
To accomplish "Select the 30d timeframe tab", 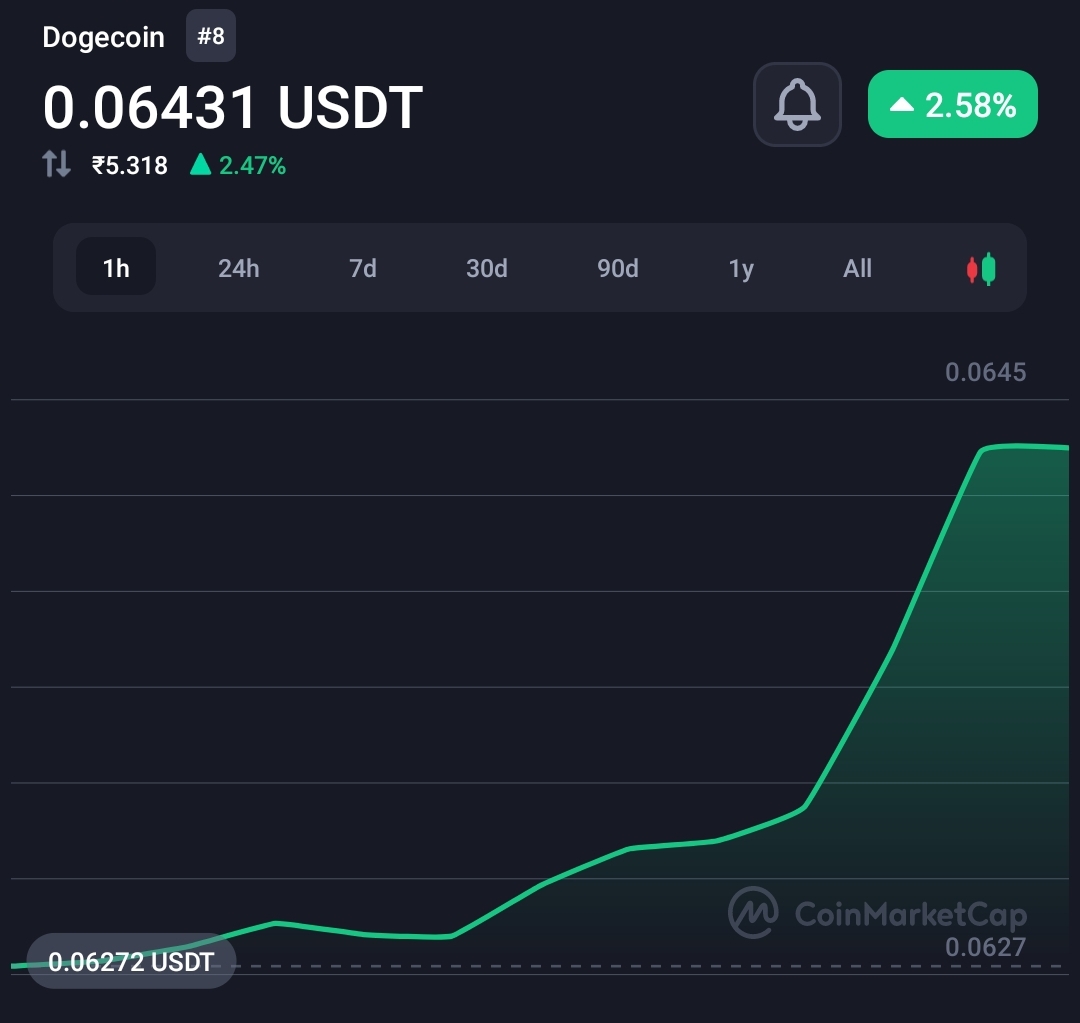I will [486, 268].
